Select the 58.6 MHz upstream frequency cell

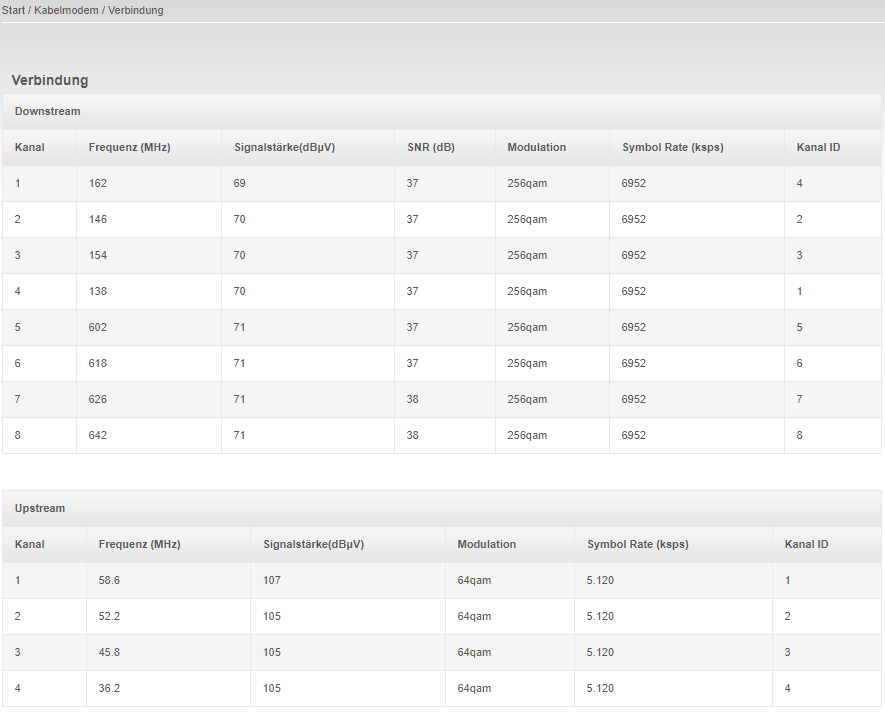[x=110, y=580]
